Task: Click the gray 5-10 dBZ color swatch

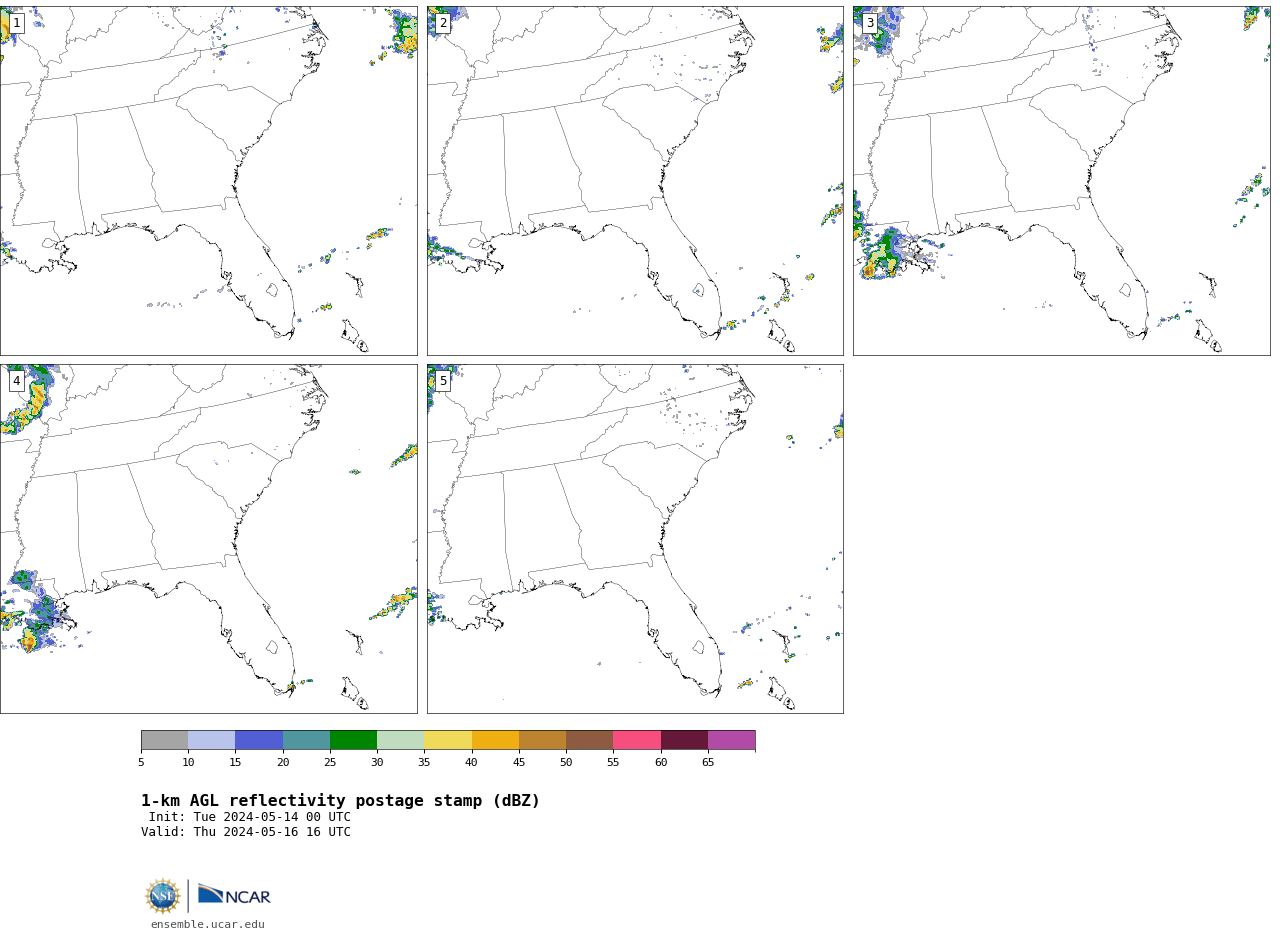Action: [x=164, y=740]
